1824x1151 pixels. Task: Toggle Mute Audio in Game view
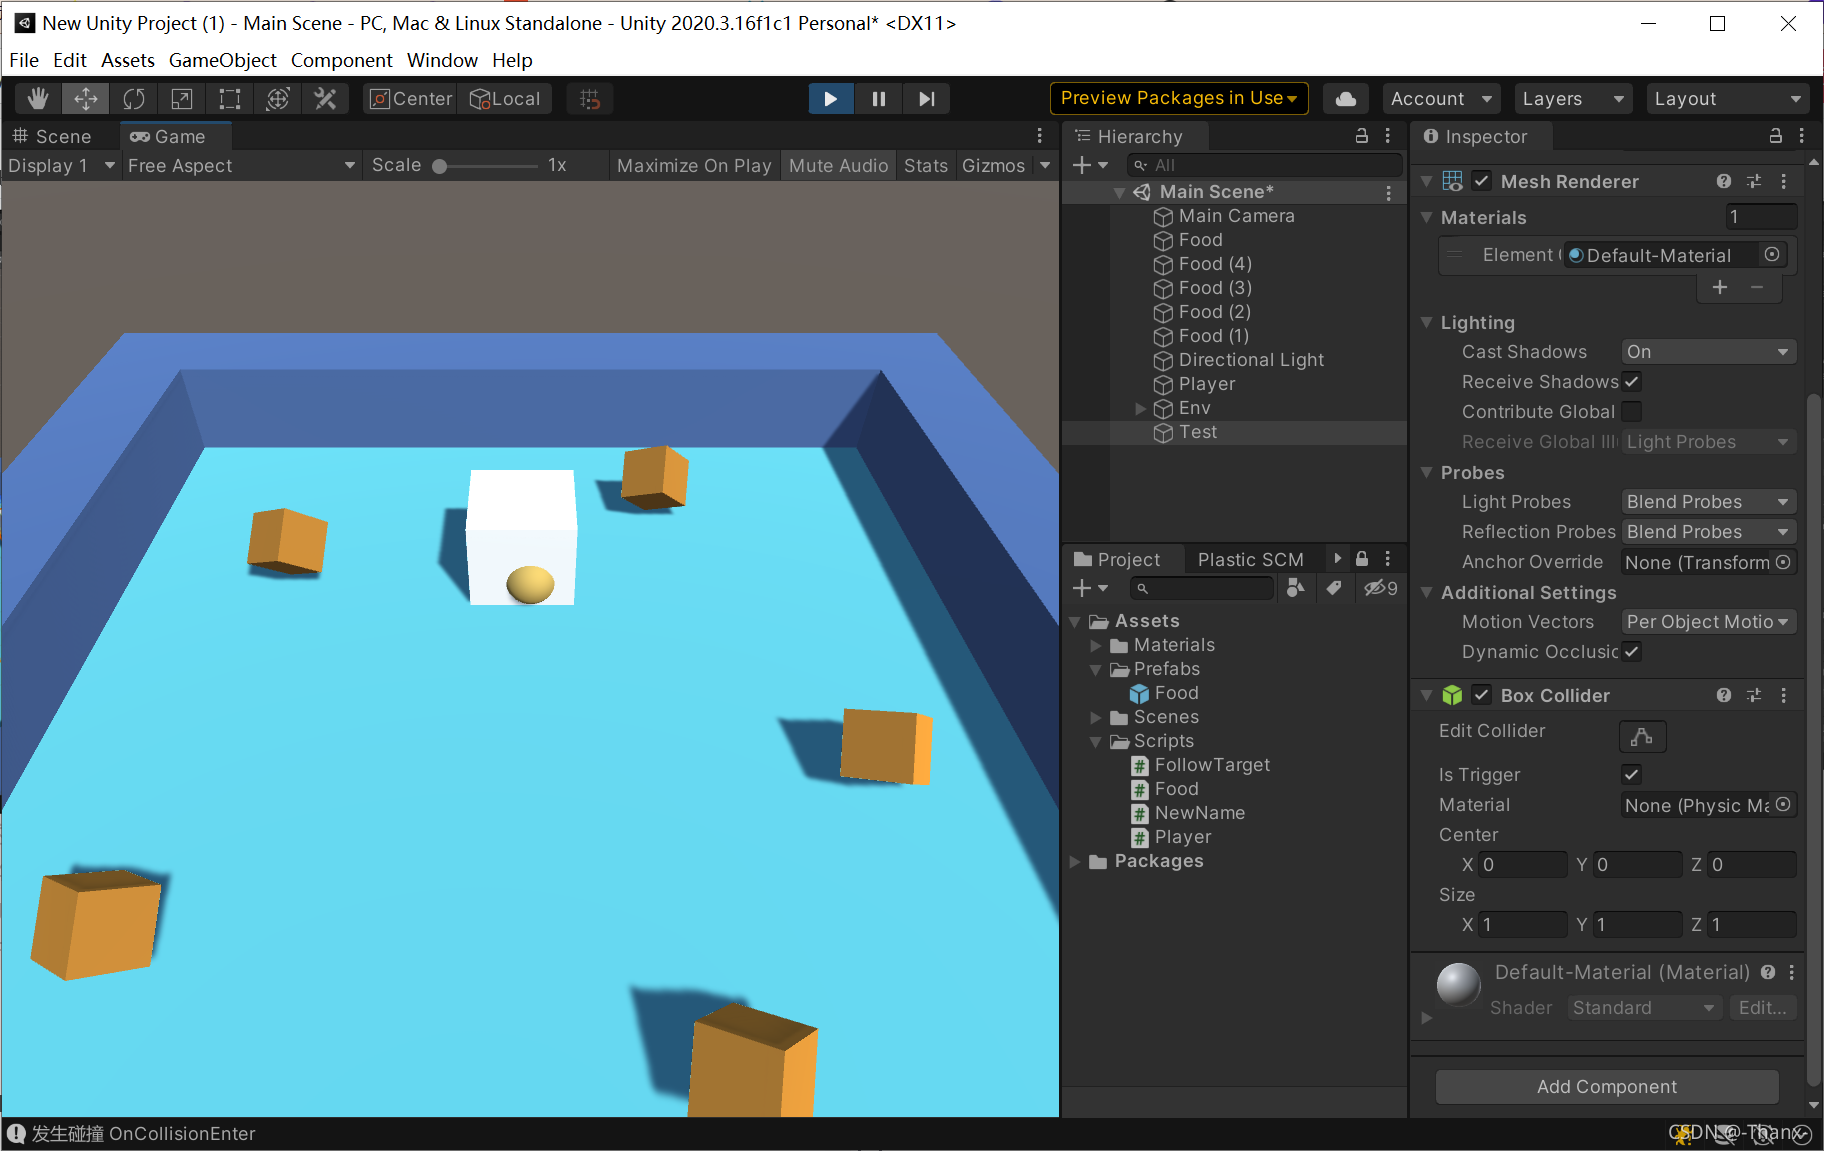pos(838,165)
